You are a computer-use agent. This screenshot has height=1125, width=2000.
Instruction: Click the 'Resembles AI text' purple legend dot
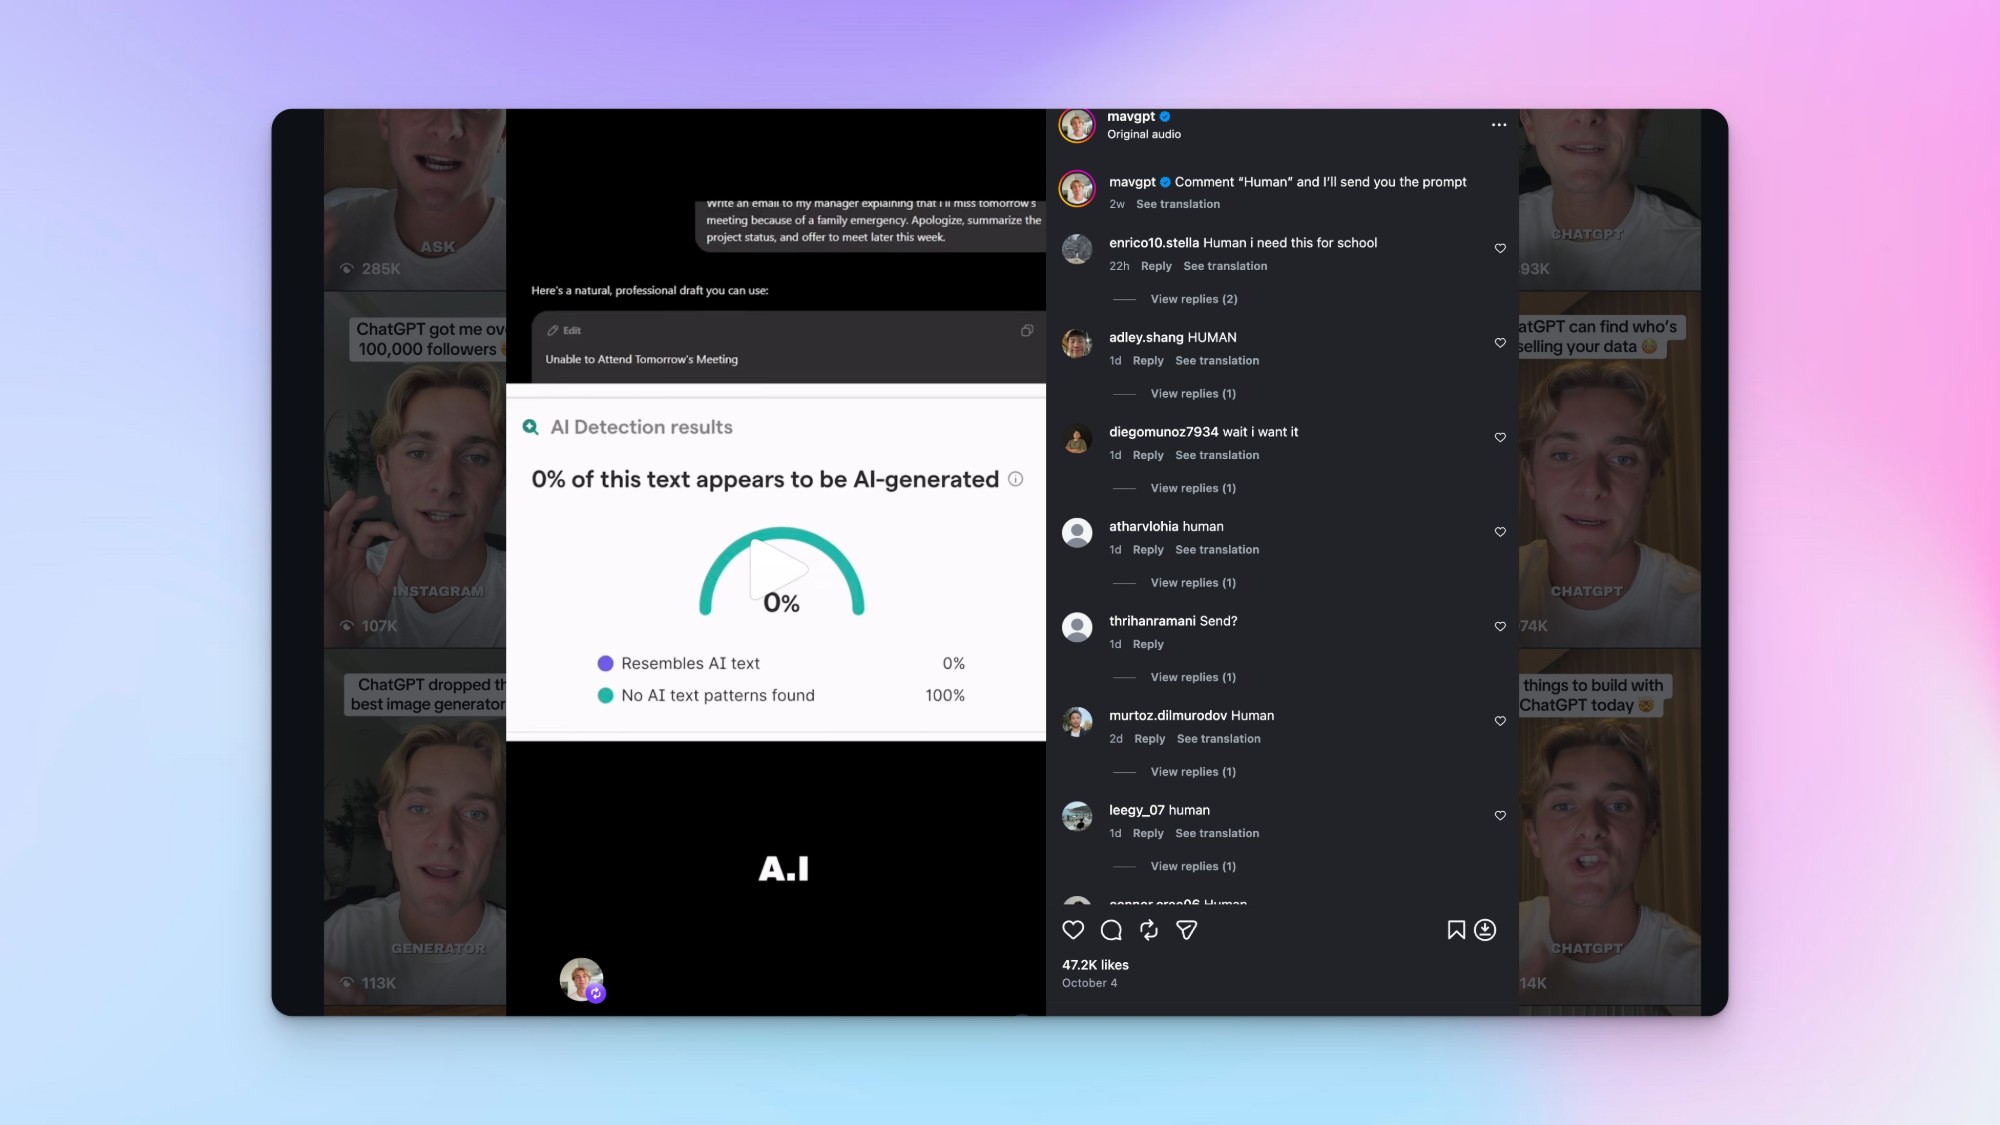click(x=605, y=663)
